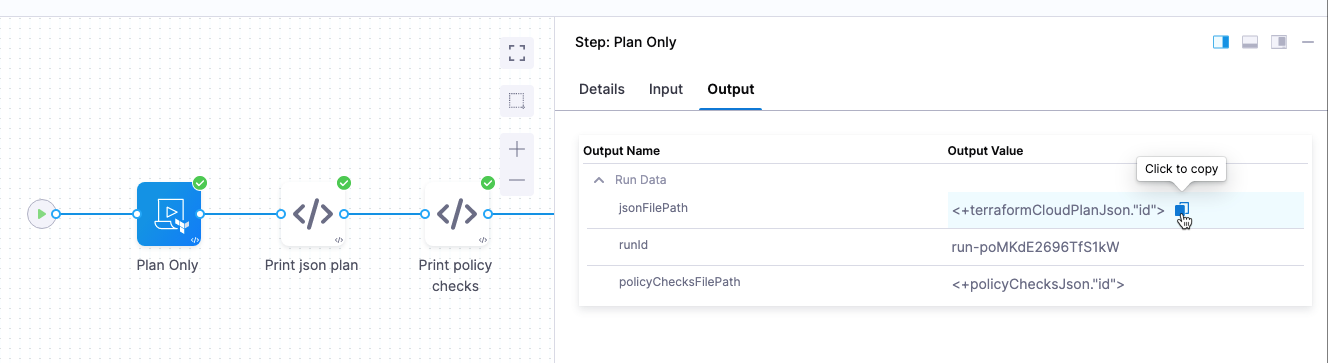
Task: Zoom in the pipeline canvas with plus
Action: pos(517,150)
